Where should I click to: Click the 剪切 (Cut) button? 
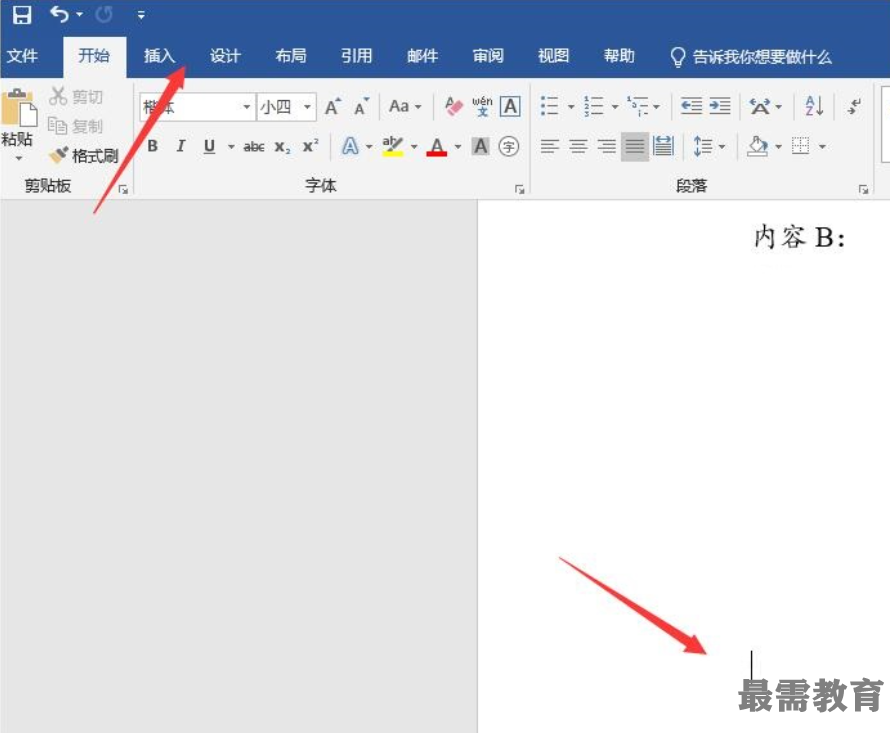pyautogui.click(x=76, y=96)
